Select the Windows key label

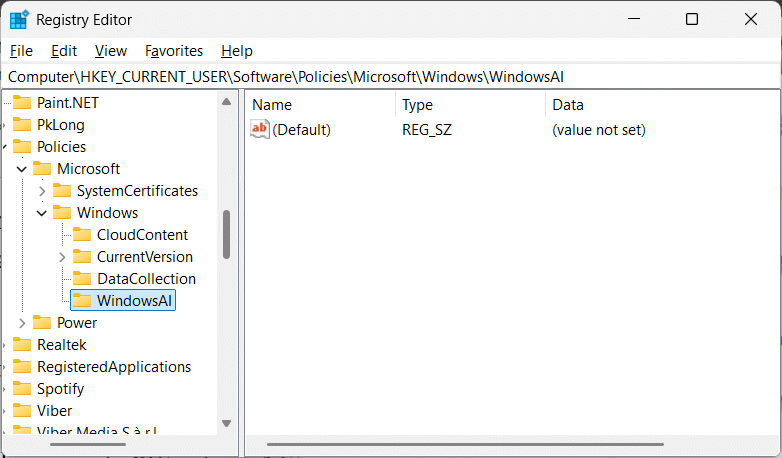click(107, 212)
